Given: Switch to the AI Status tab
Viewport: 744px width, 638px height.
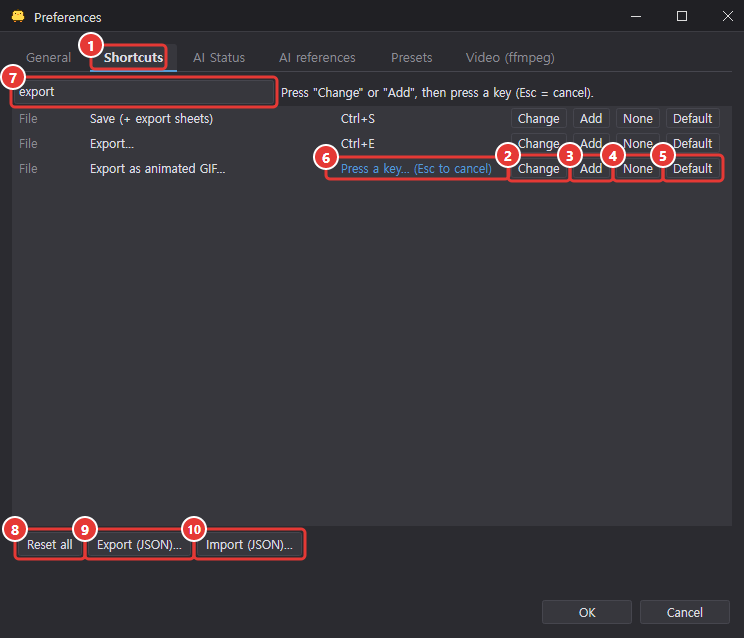Looking at the screenshot, I should 219,57.
